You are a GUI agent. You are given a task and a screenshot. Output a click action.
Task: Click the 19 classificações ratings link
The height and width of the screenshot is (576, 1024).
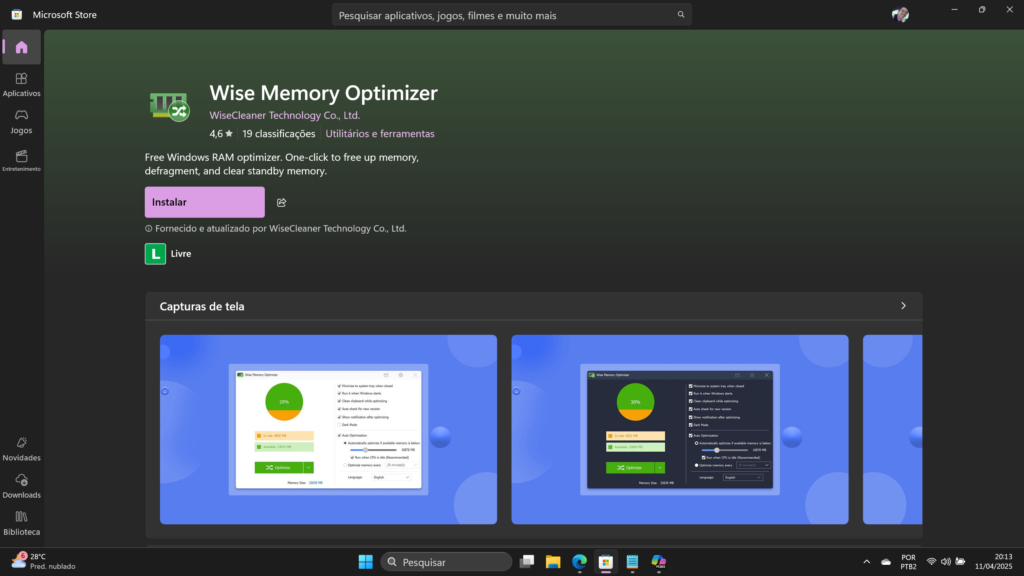pos(278,134)
